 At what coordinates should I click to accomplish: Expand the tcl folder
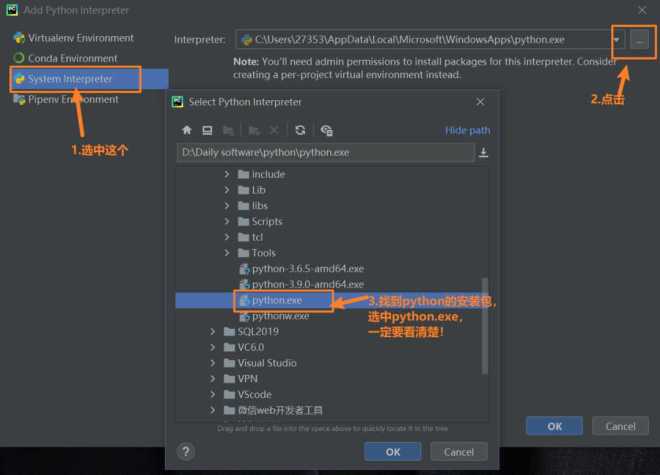coord(227,237)
